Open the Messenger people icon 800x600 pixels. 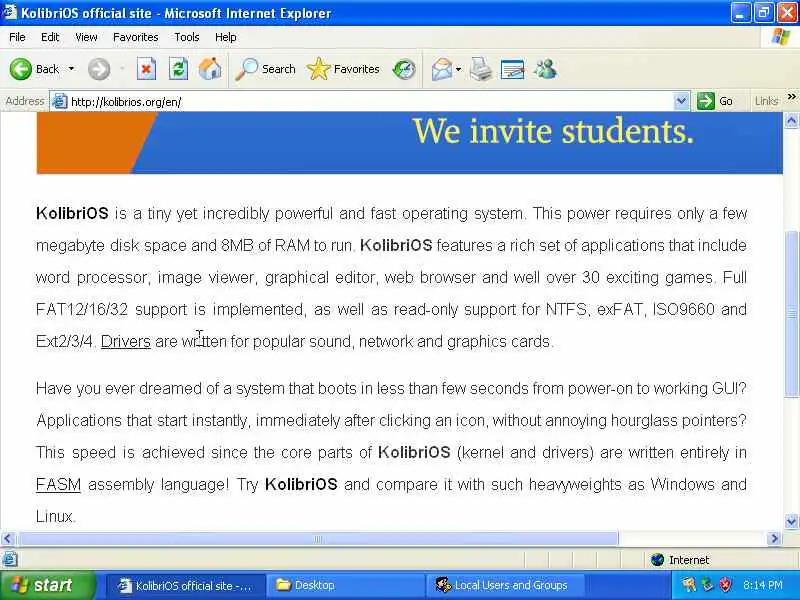click(545, 69)
